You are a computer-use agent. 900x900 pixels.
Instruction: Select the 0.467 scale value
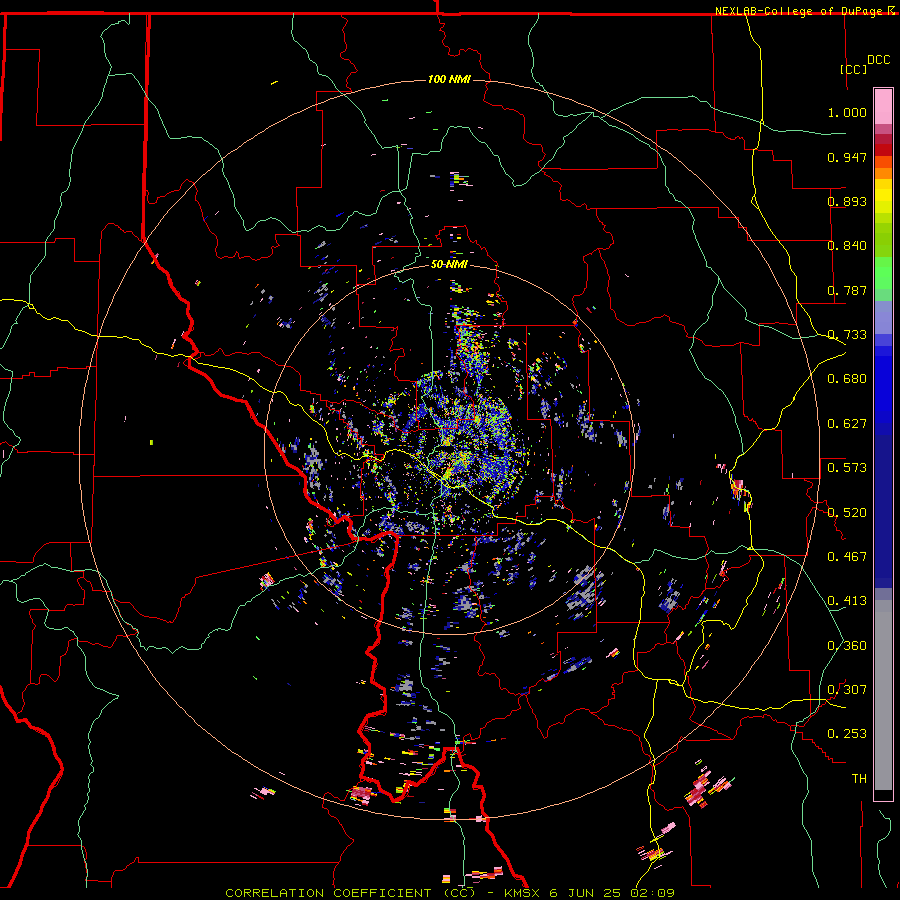(847, 557)
